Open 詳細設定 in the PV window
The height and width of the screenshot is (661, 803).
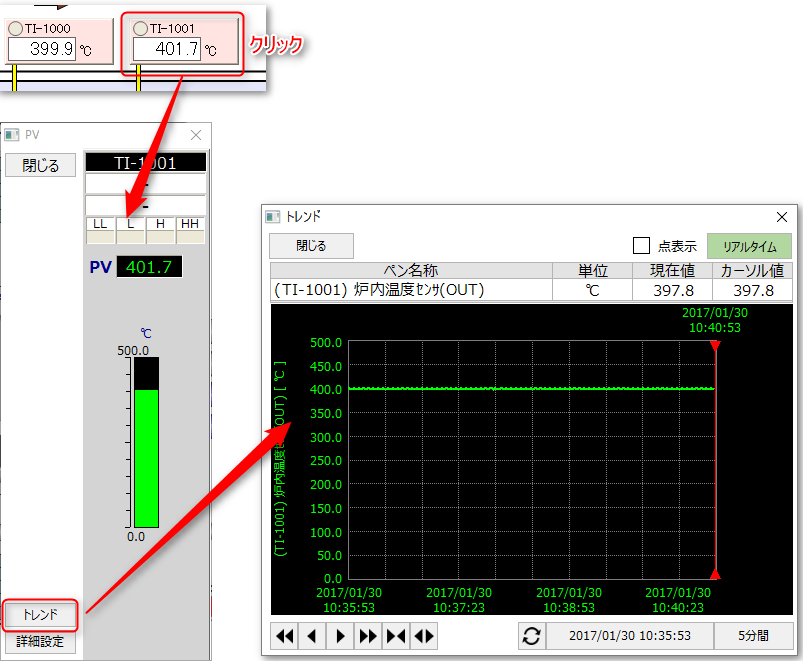point(40,641)
